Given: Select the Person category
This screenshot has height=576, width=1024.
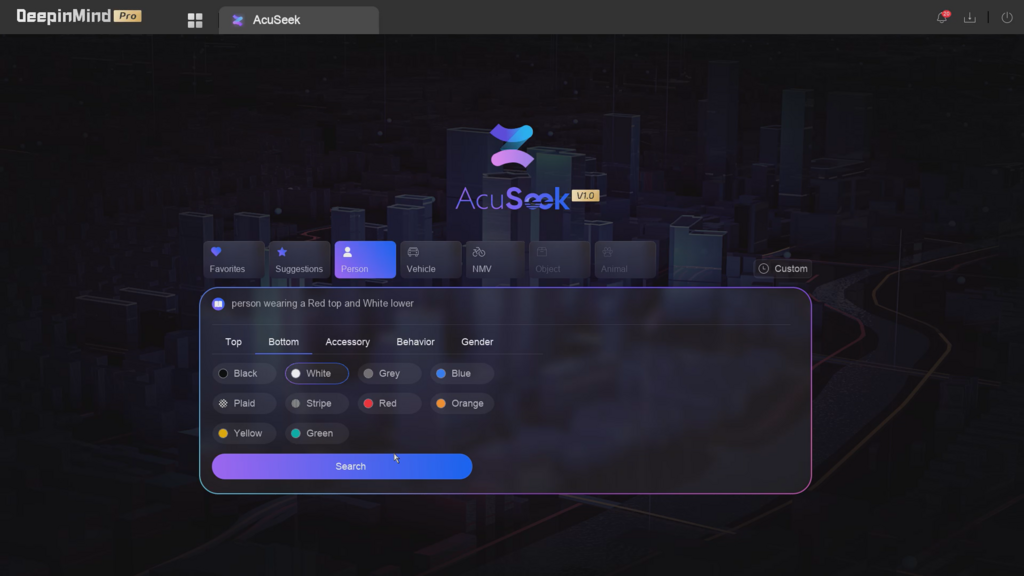Looking at the screenshot, I should [365, 259].
